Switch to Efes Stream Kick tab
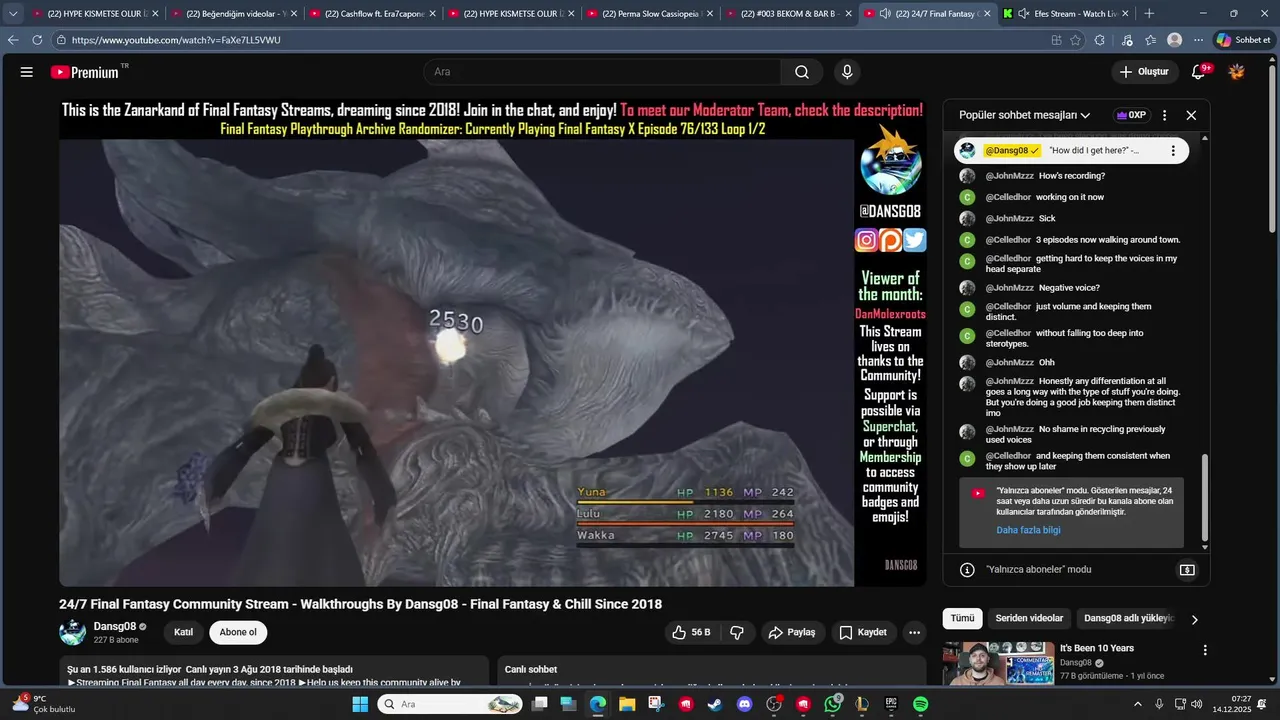 click(x=1068, y=14)
